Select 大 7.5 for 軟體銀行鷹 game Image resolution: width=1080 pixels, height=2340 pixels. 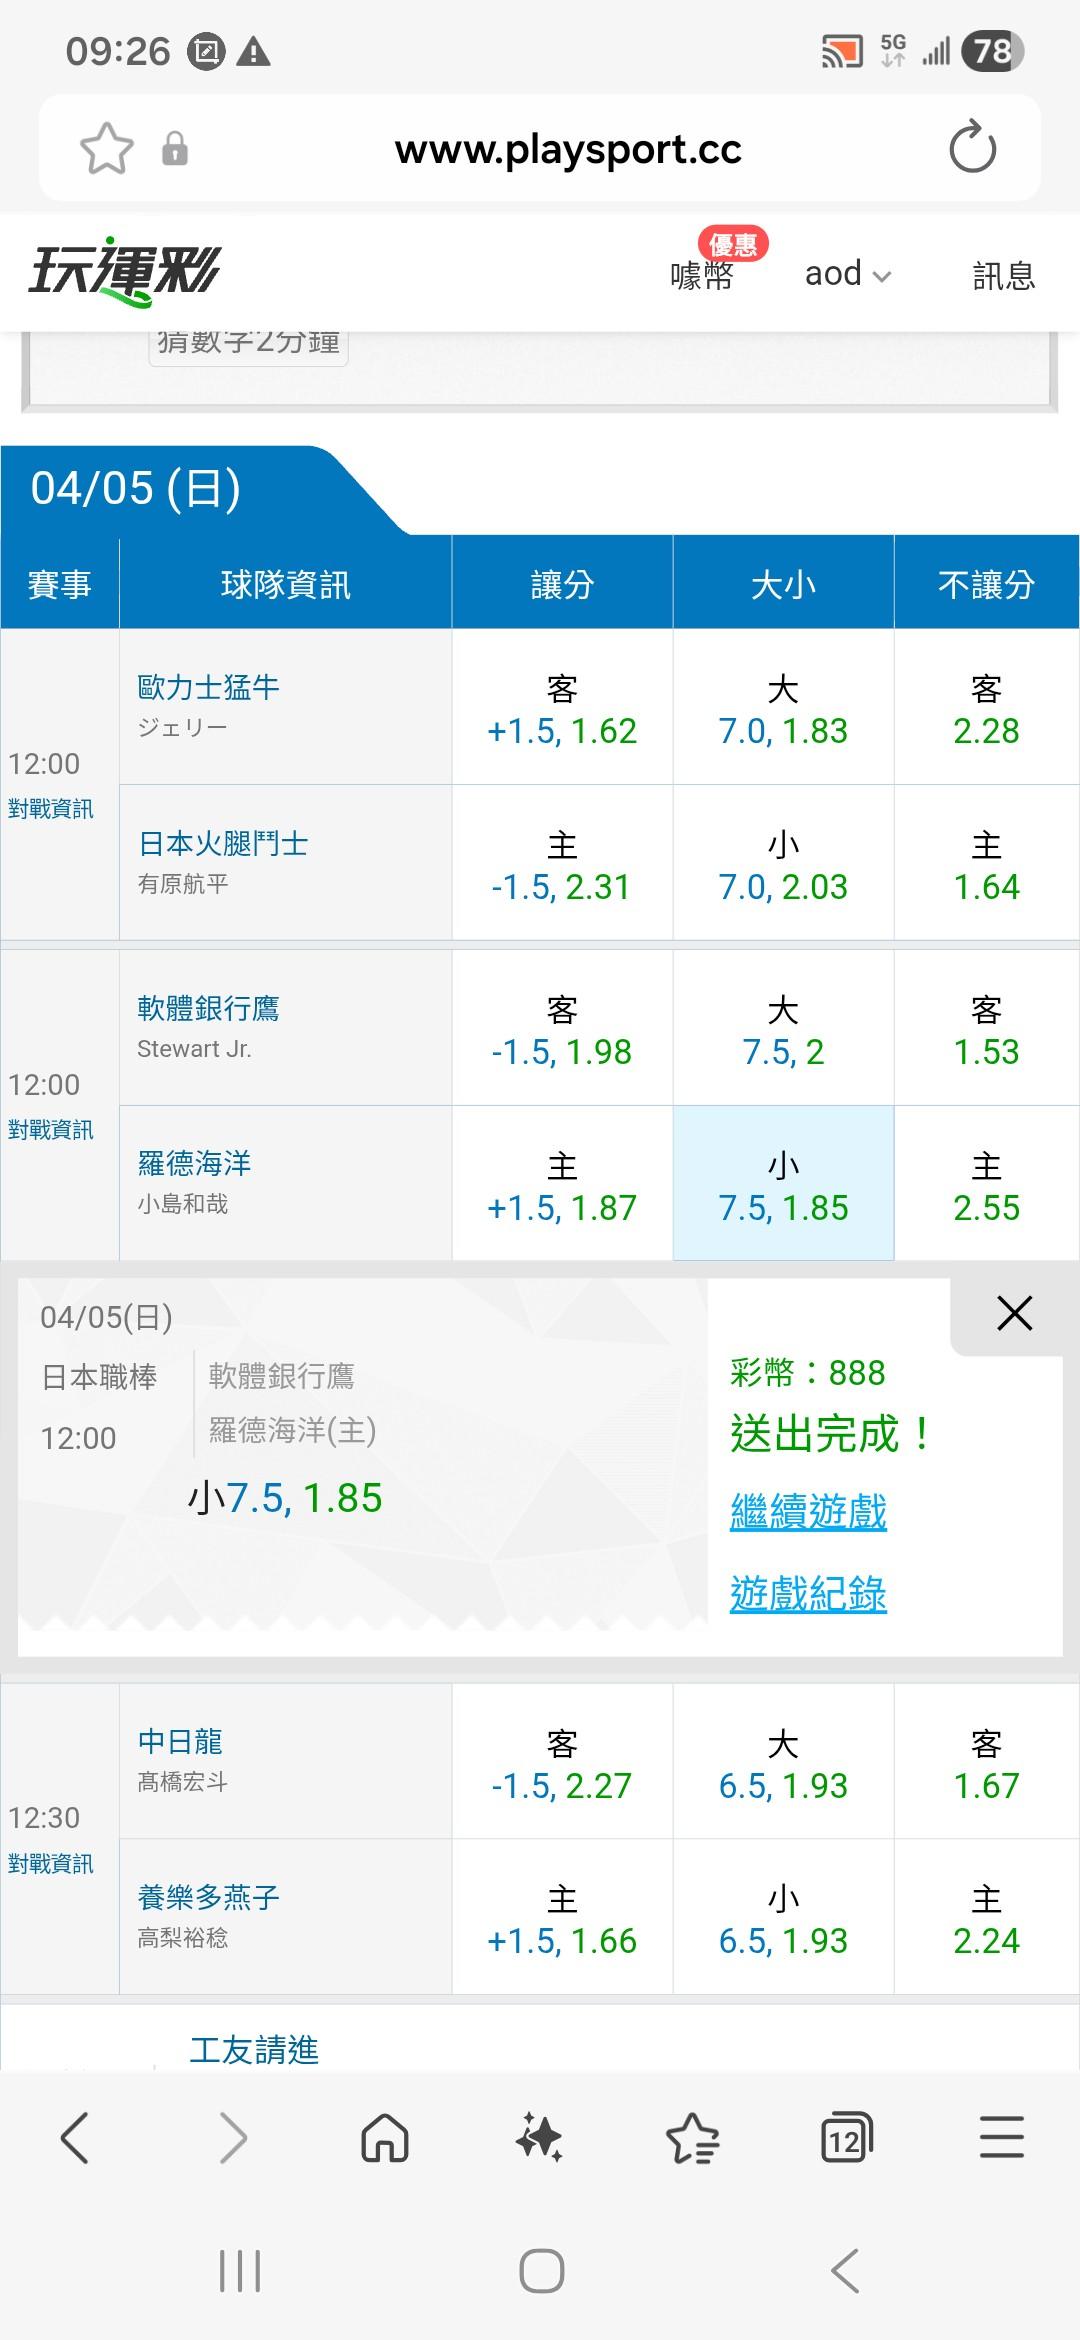pyautogui.click(x=783, y=1030)
